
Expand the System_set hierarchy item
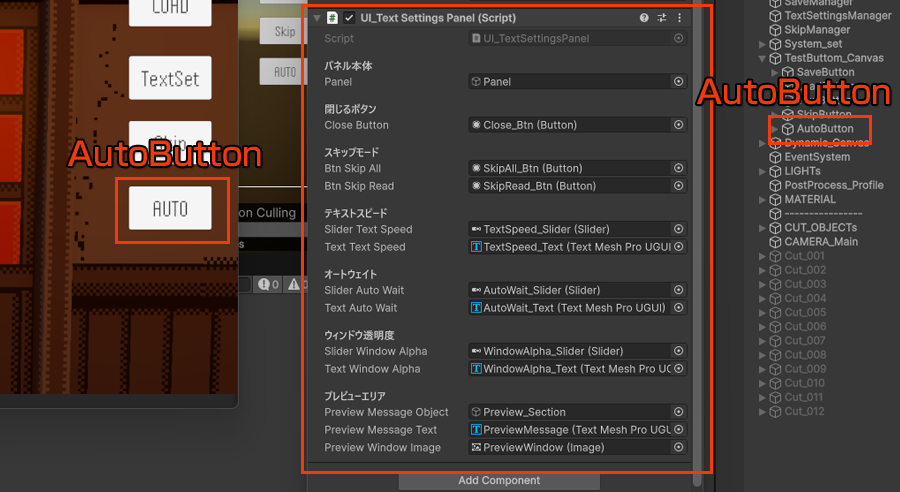tap(761, 44)
